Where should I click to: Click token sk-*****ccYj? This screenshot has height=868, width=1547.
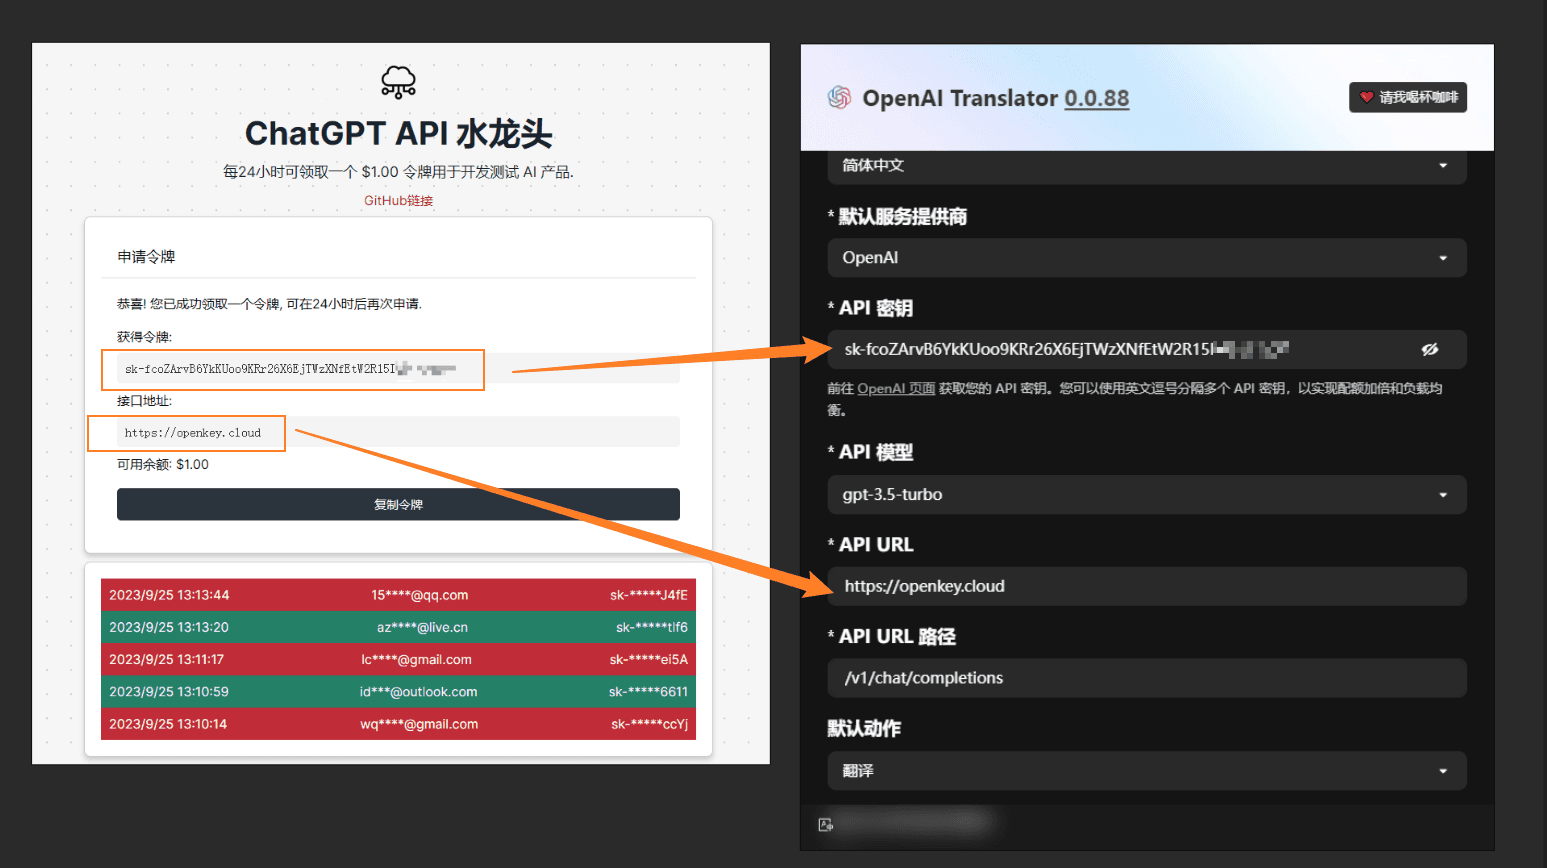[x=650, y=724]
